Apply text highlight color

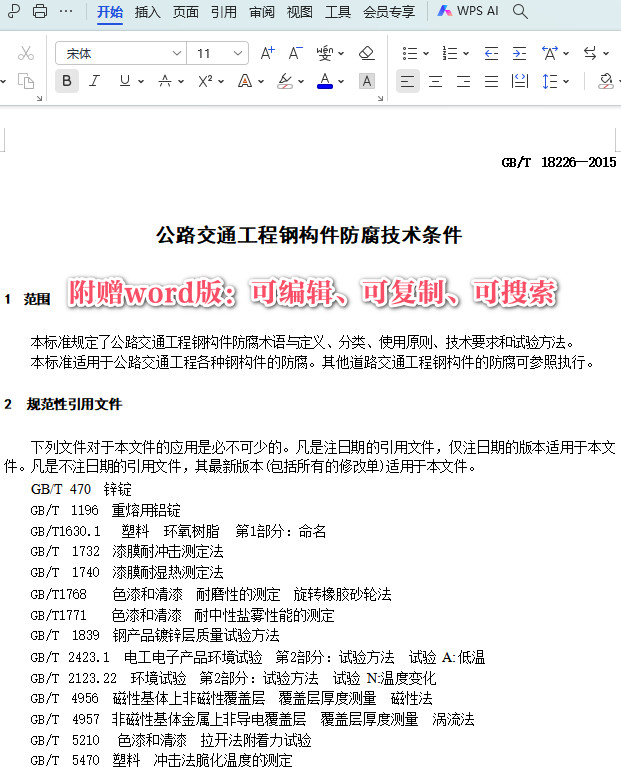[x=285, y=81]
